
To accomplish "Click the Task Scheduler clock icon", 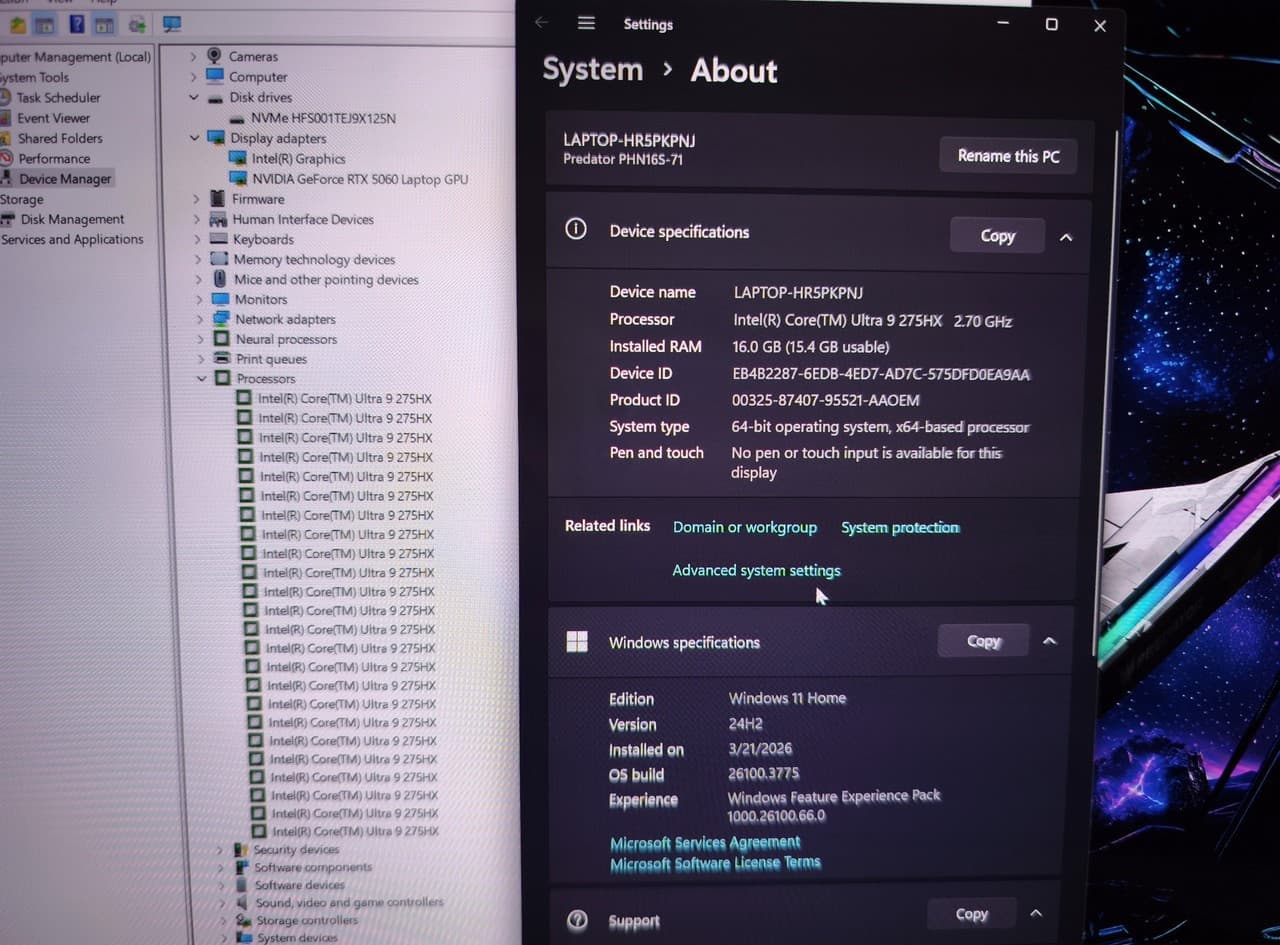I will 5,97.
